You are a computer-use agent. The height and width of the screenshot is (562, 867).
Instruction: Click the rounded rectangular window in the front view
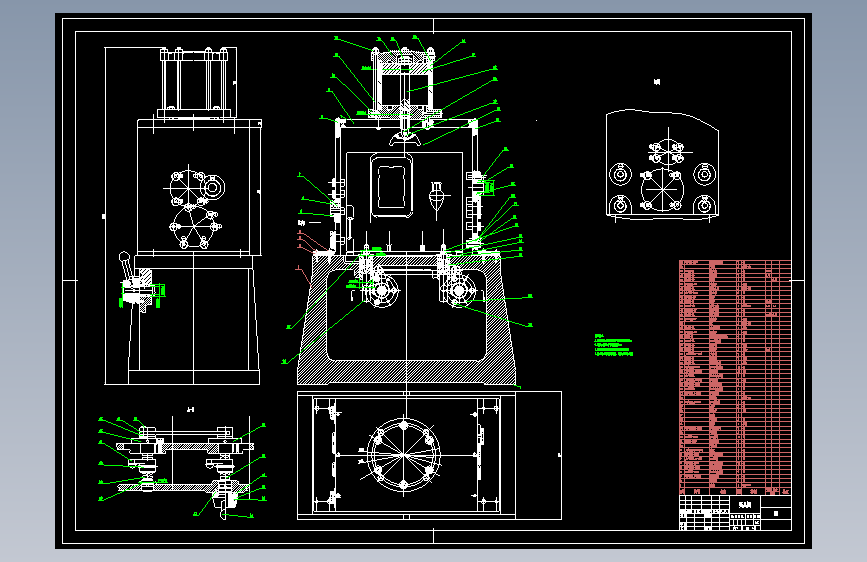391,186
